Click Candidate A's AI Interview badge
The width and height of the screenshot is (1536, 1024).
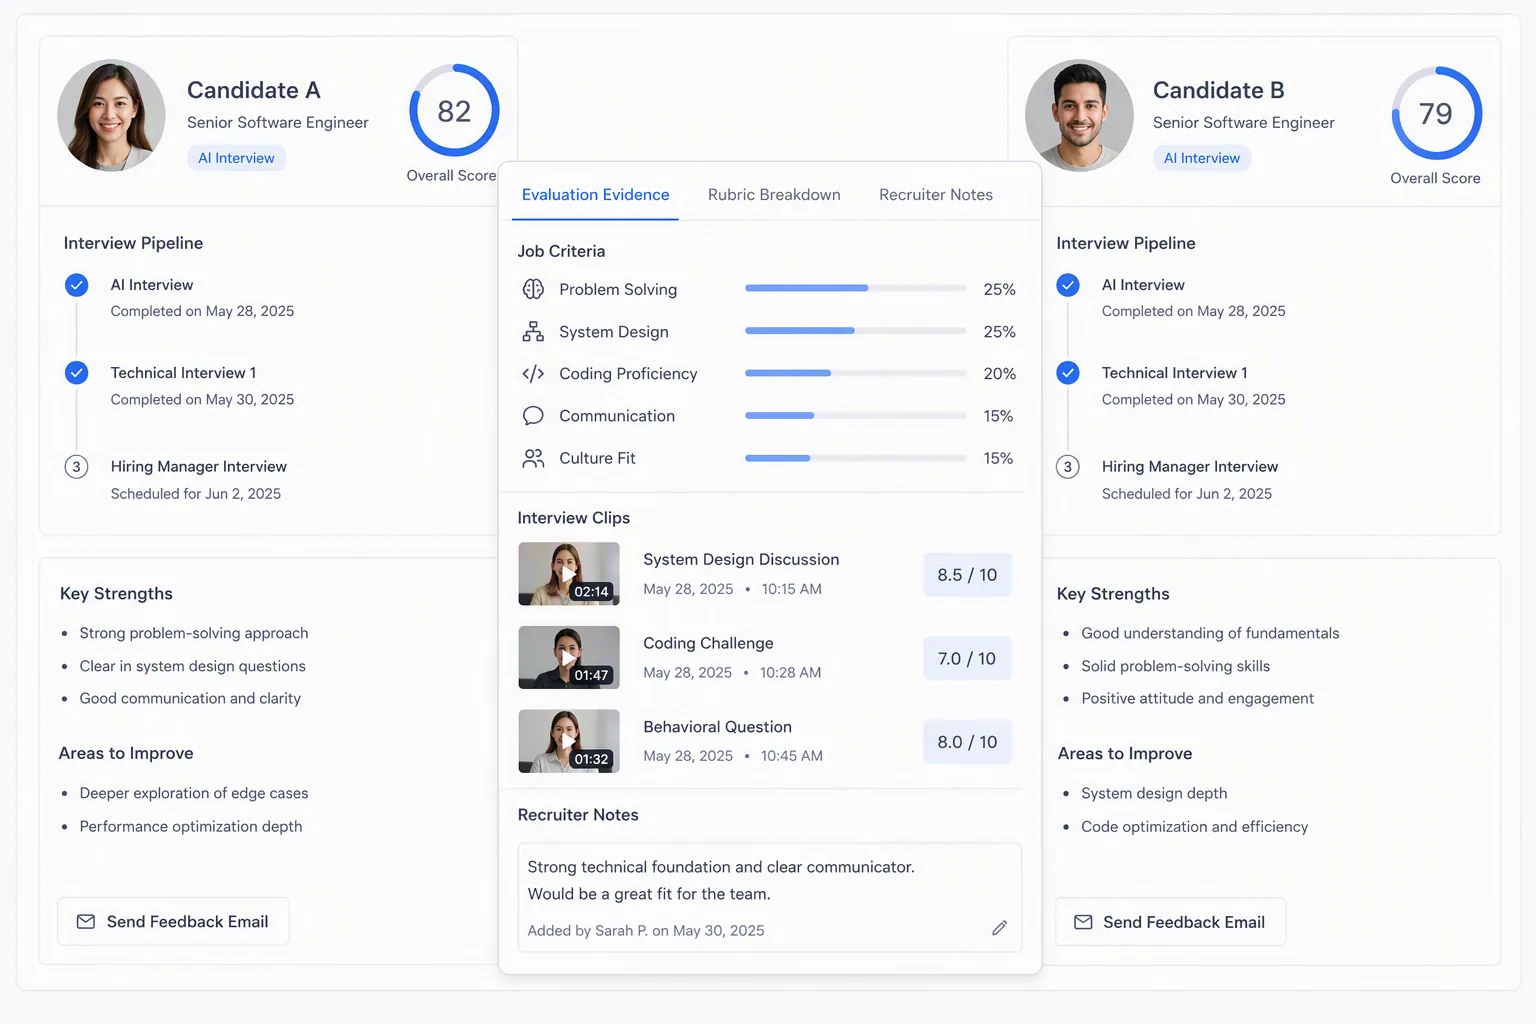(236, 158)
